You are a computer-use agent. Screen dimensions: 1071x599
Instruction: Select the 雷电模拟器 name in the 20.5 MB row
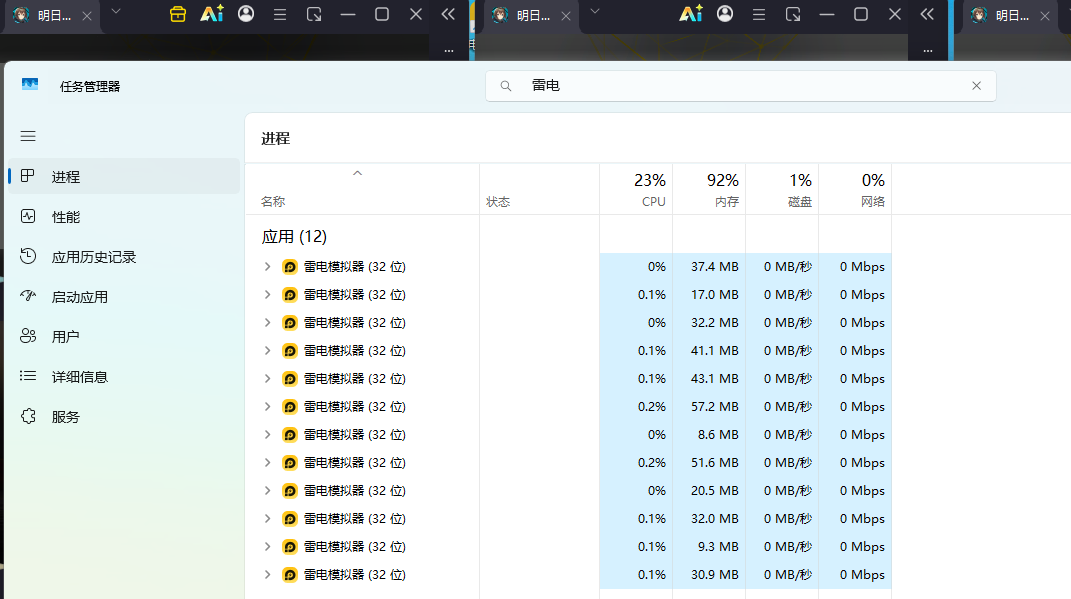point(354,490)
